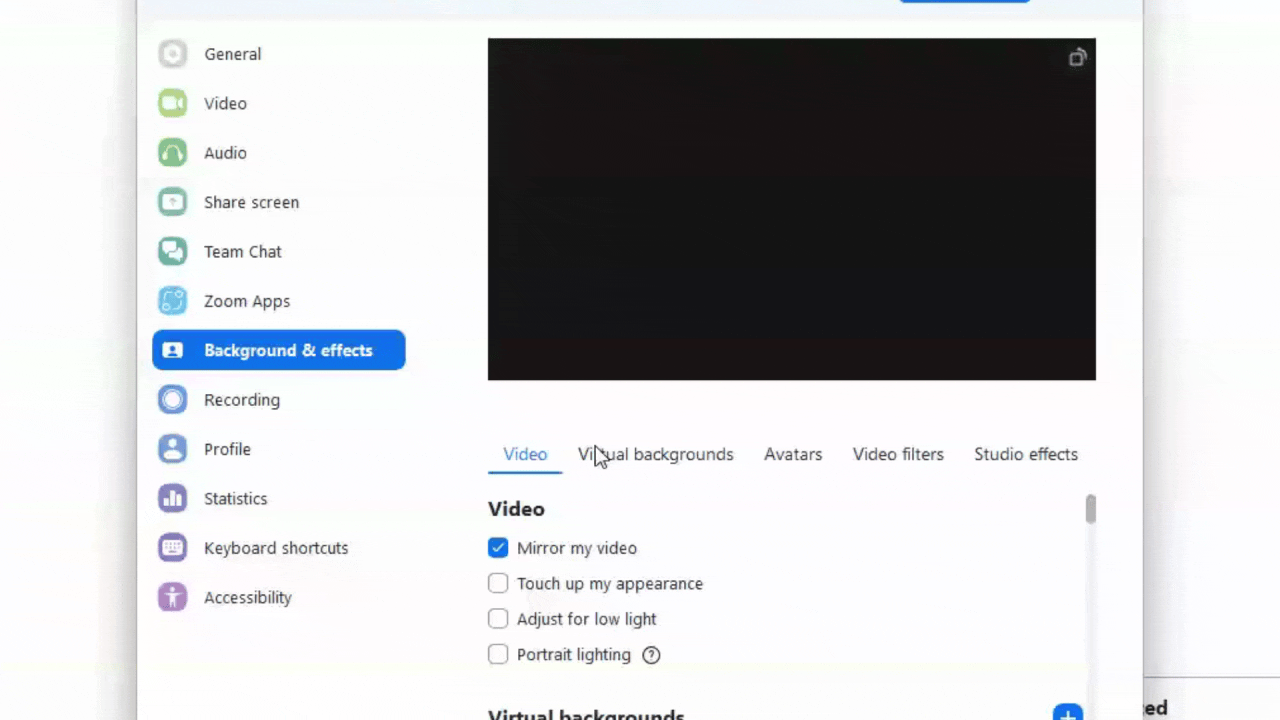Select the Accessibility icon

coord(172,597)
